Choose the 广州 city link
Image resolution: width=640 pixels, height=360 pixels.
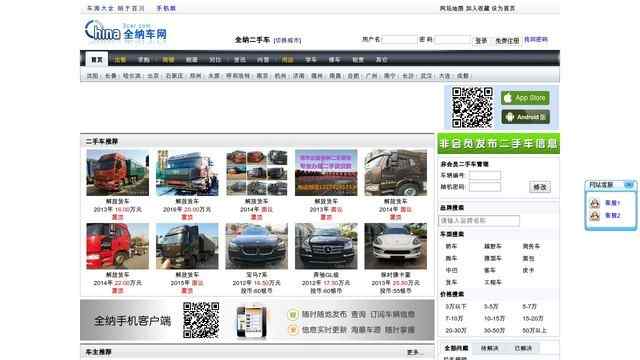pos(371,76)
